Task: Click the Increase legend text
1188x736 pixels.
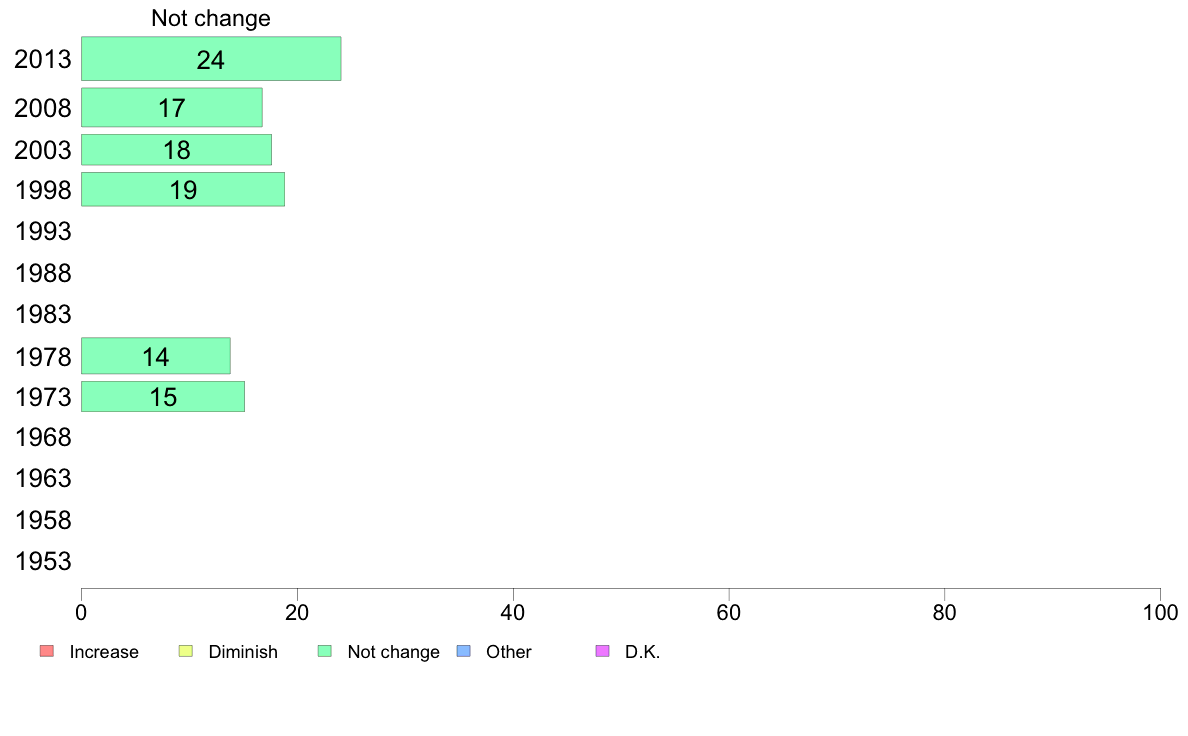Action: (104, 652)
